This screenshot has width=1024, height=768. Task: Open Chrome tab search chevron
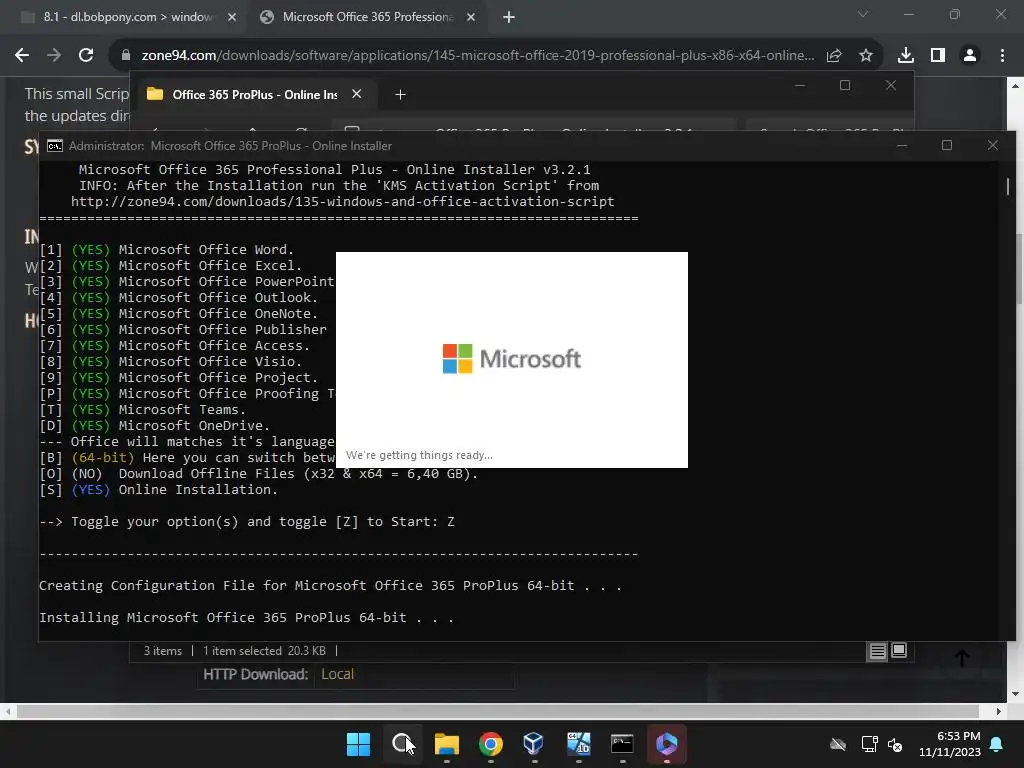863,14
